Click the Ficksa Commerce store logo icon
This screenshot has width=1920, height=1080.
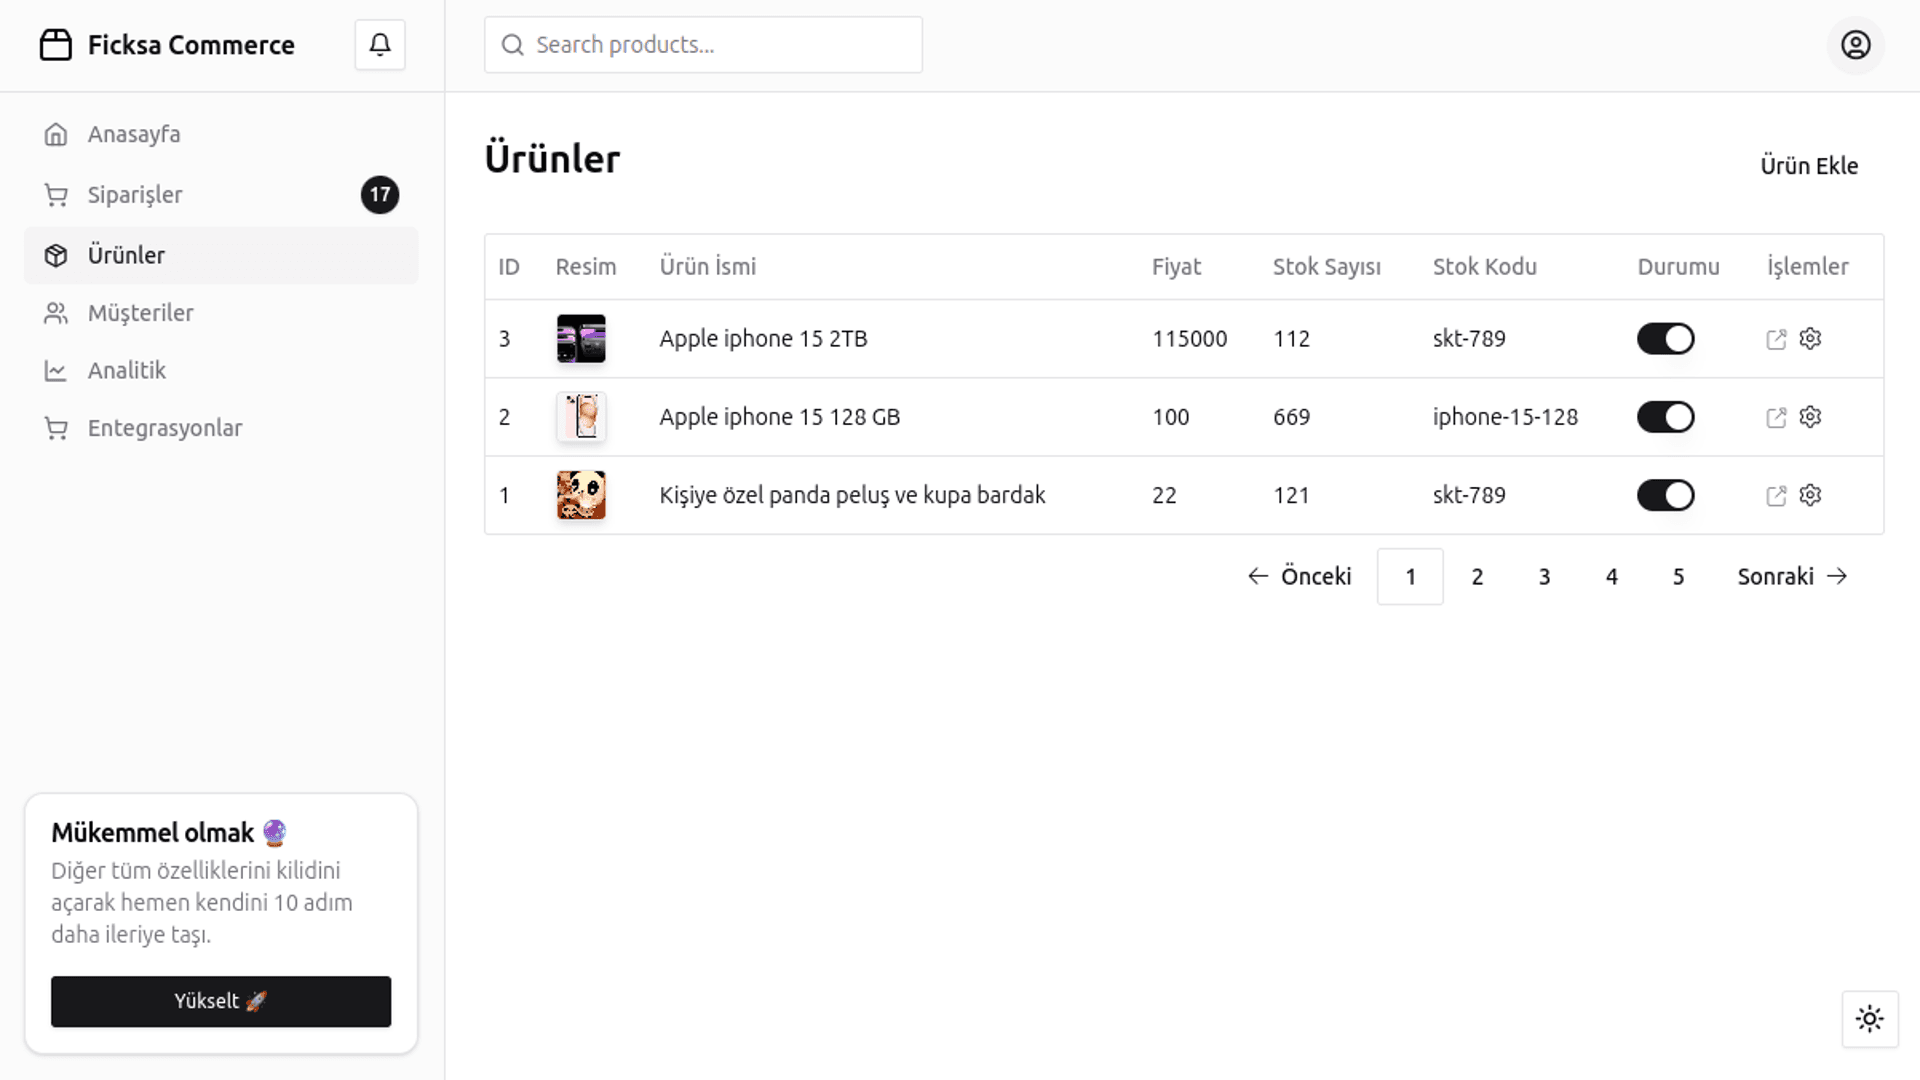tap(56, 45)
